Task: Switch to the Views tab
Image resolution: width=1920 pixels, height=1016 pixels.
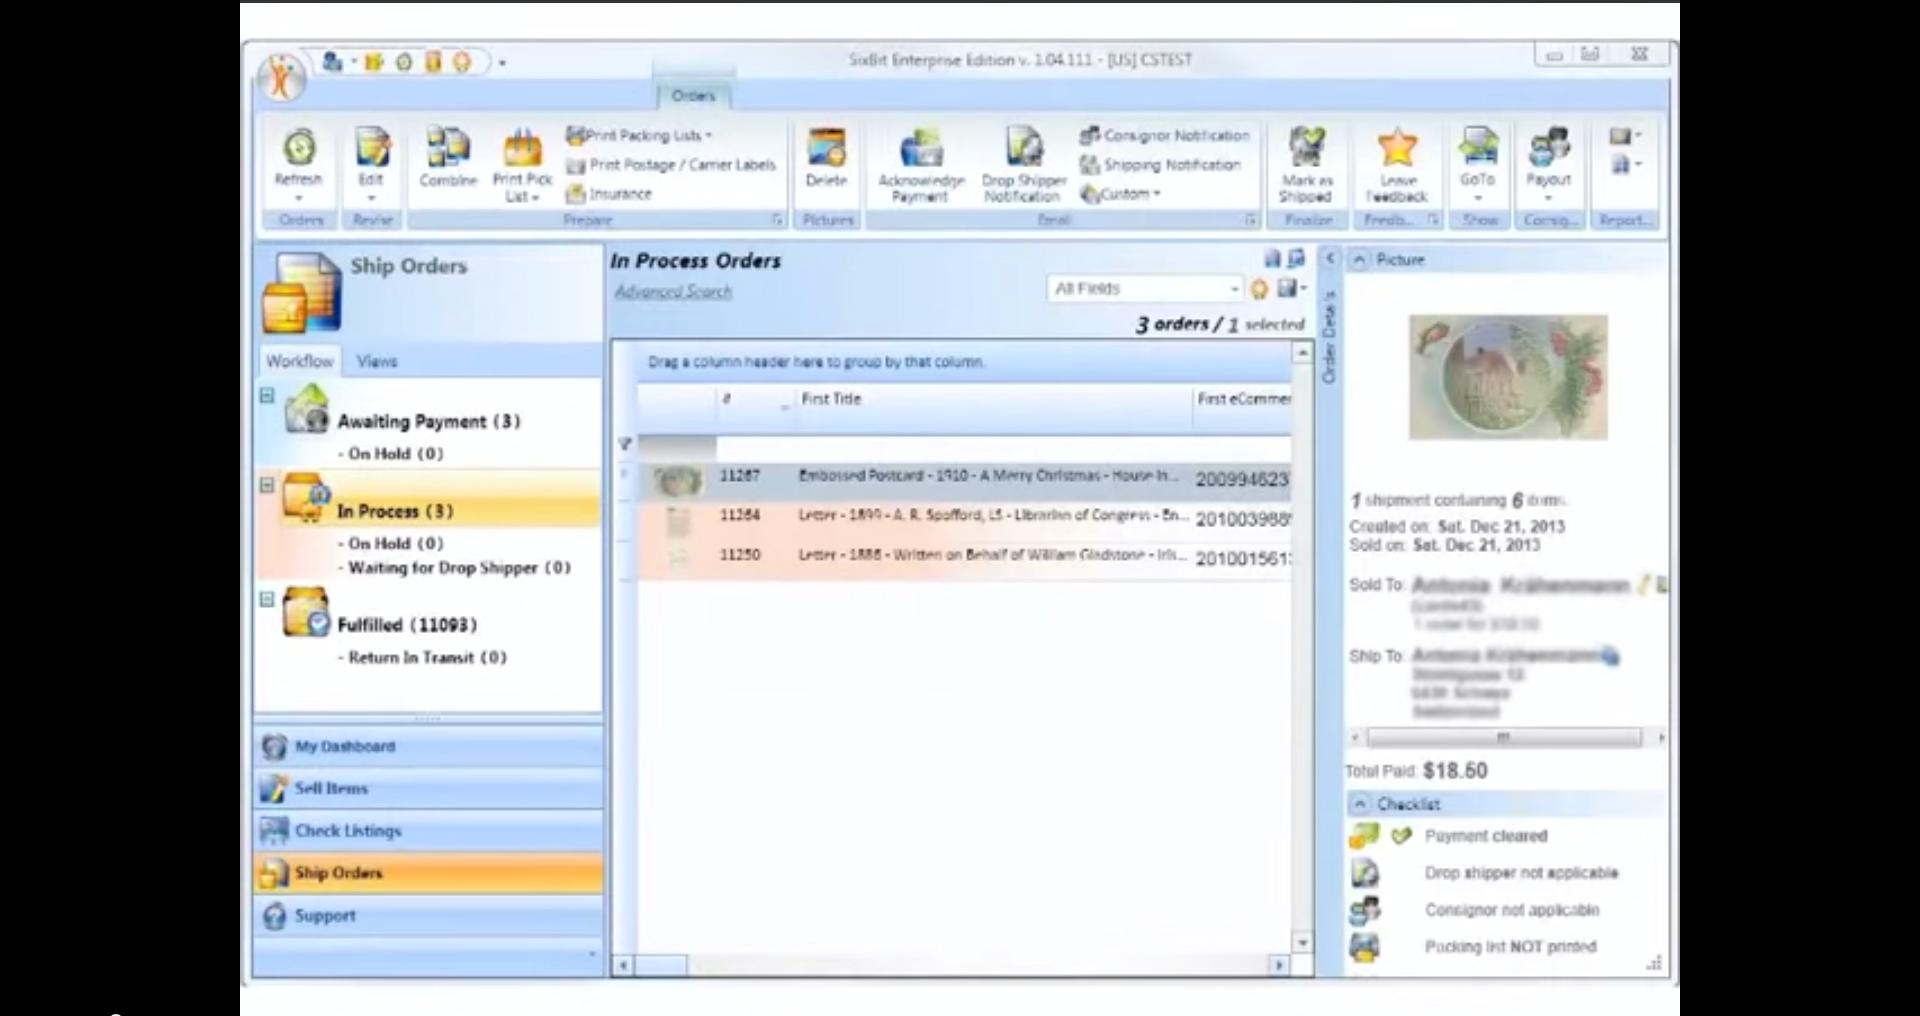Action: pos(377,361)
